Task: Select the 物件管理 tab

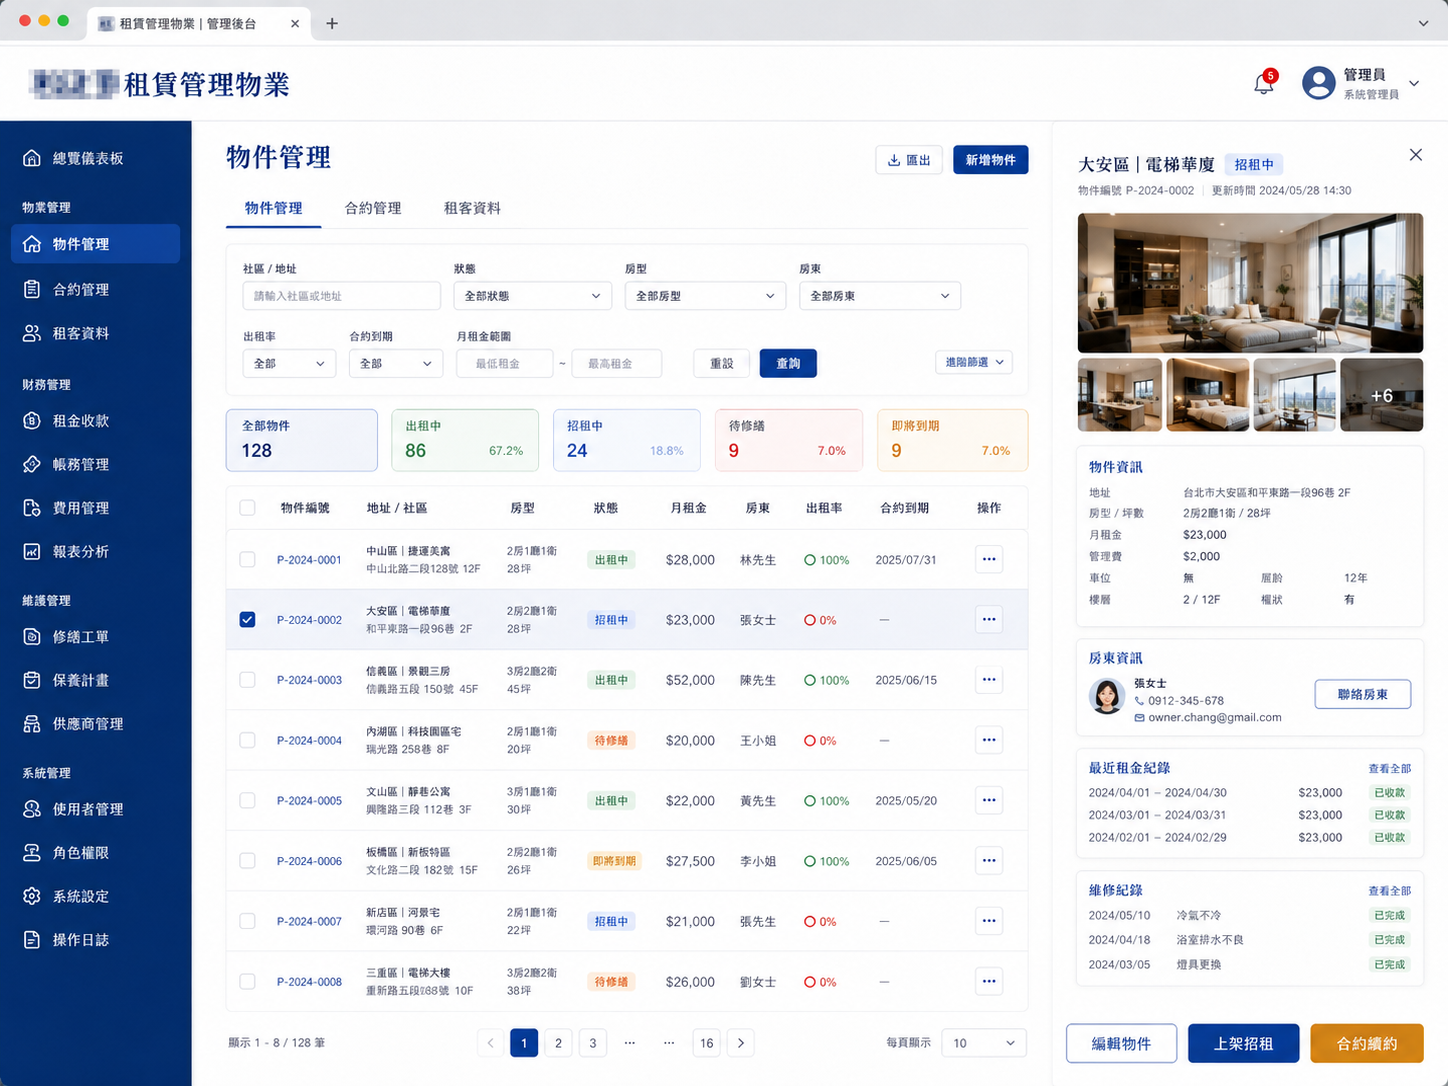Action: pyautogui.click(x=273, y=208)
